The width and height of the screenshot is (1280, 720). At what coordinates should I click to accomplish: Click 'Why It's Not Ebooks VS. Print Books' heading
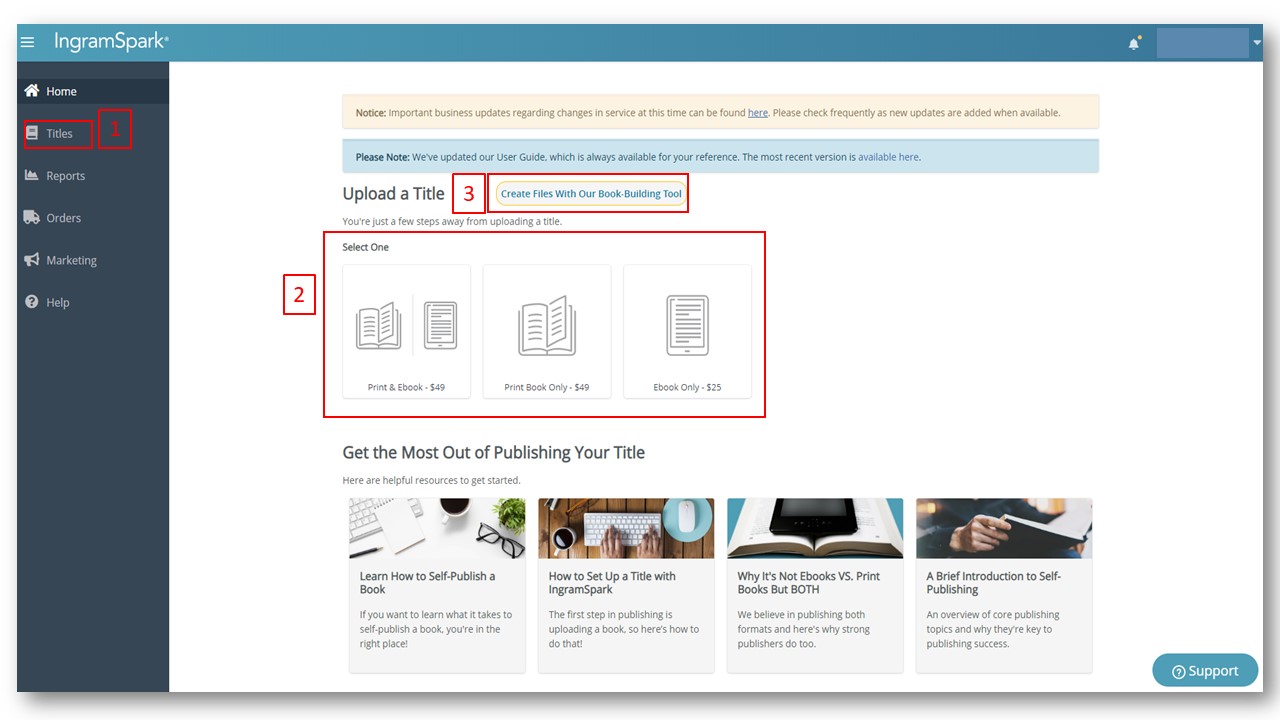coord(809,583)
